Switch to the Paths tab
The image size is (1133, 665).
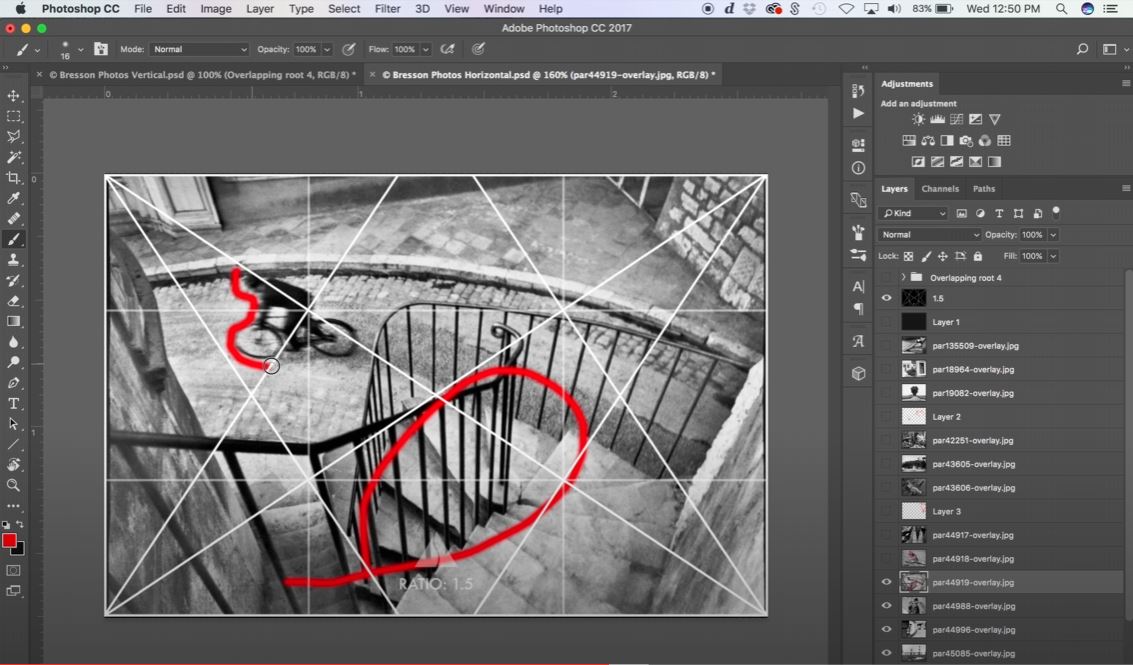[983, 189]
